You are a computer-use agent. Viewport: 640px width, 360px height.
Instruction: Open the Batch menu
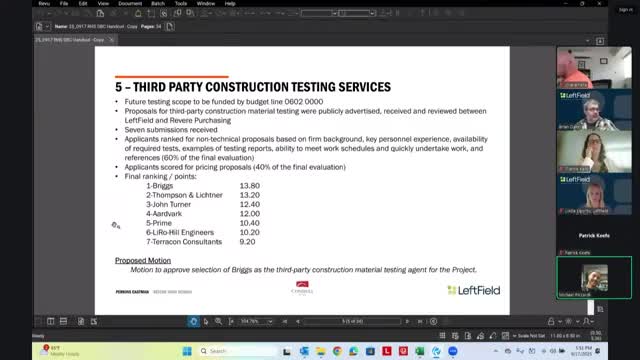pyautogui.click(x=158, y=4)
